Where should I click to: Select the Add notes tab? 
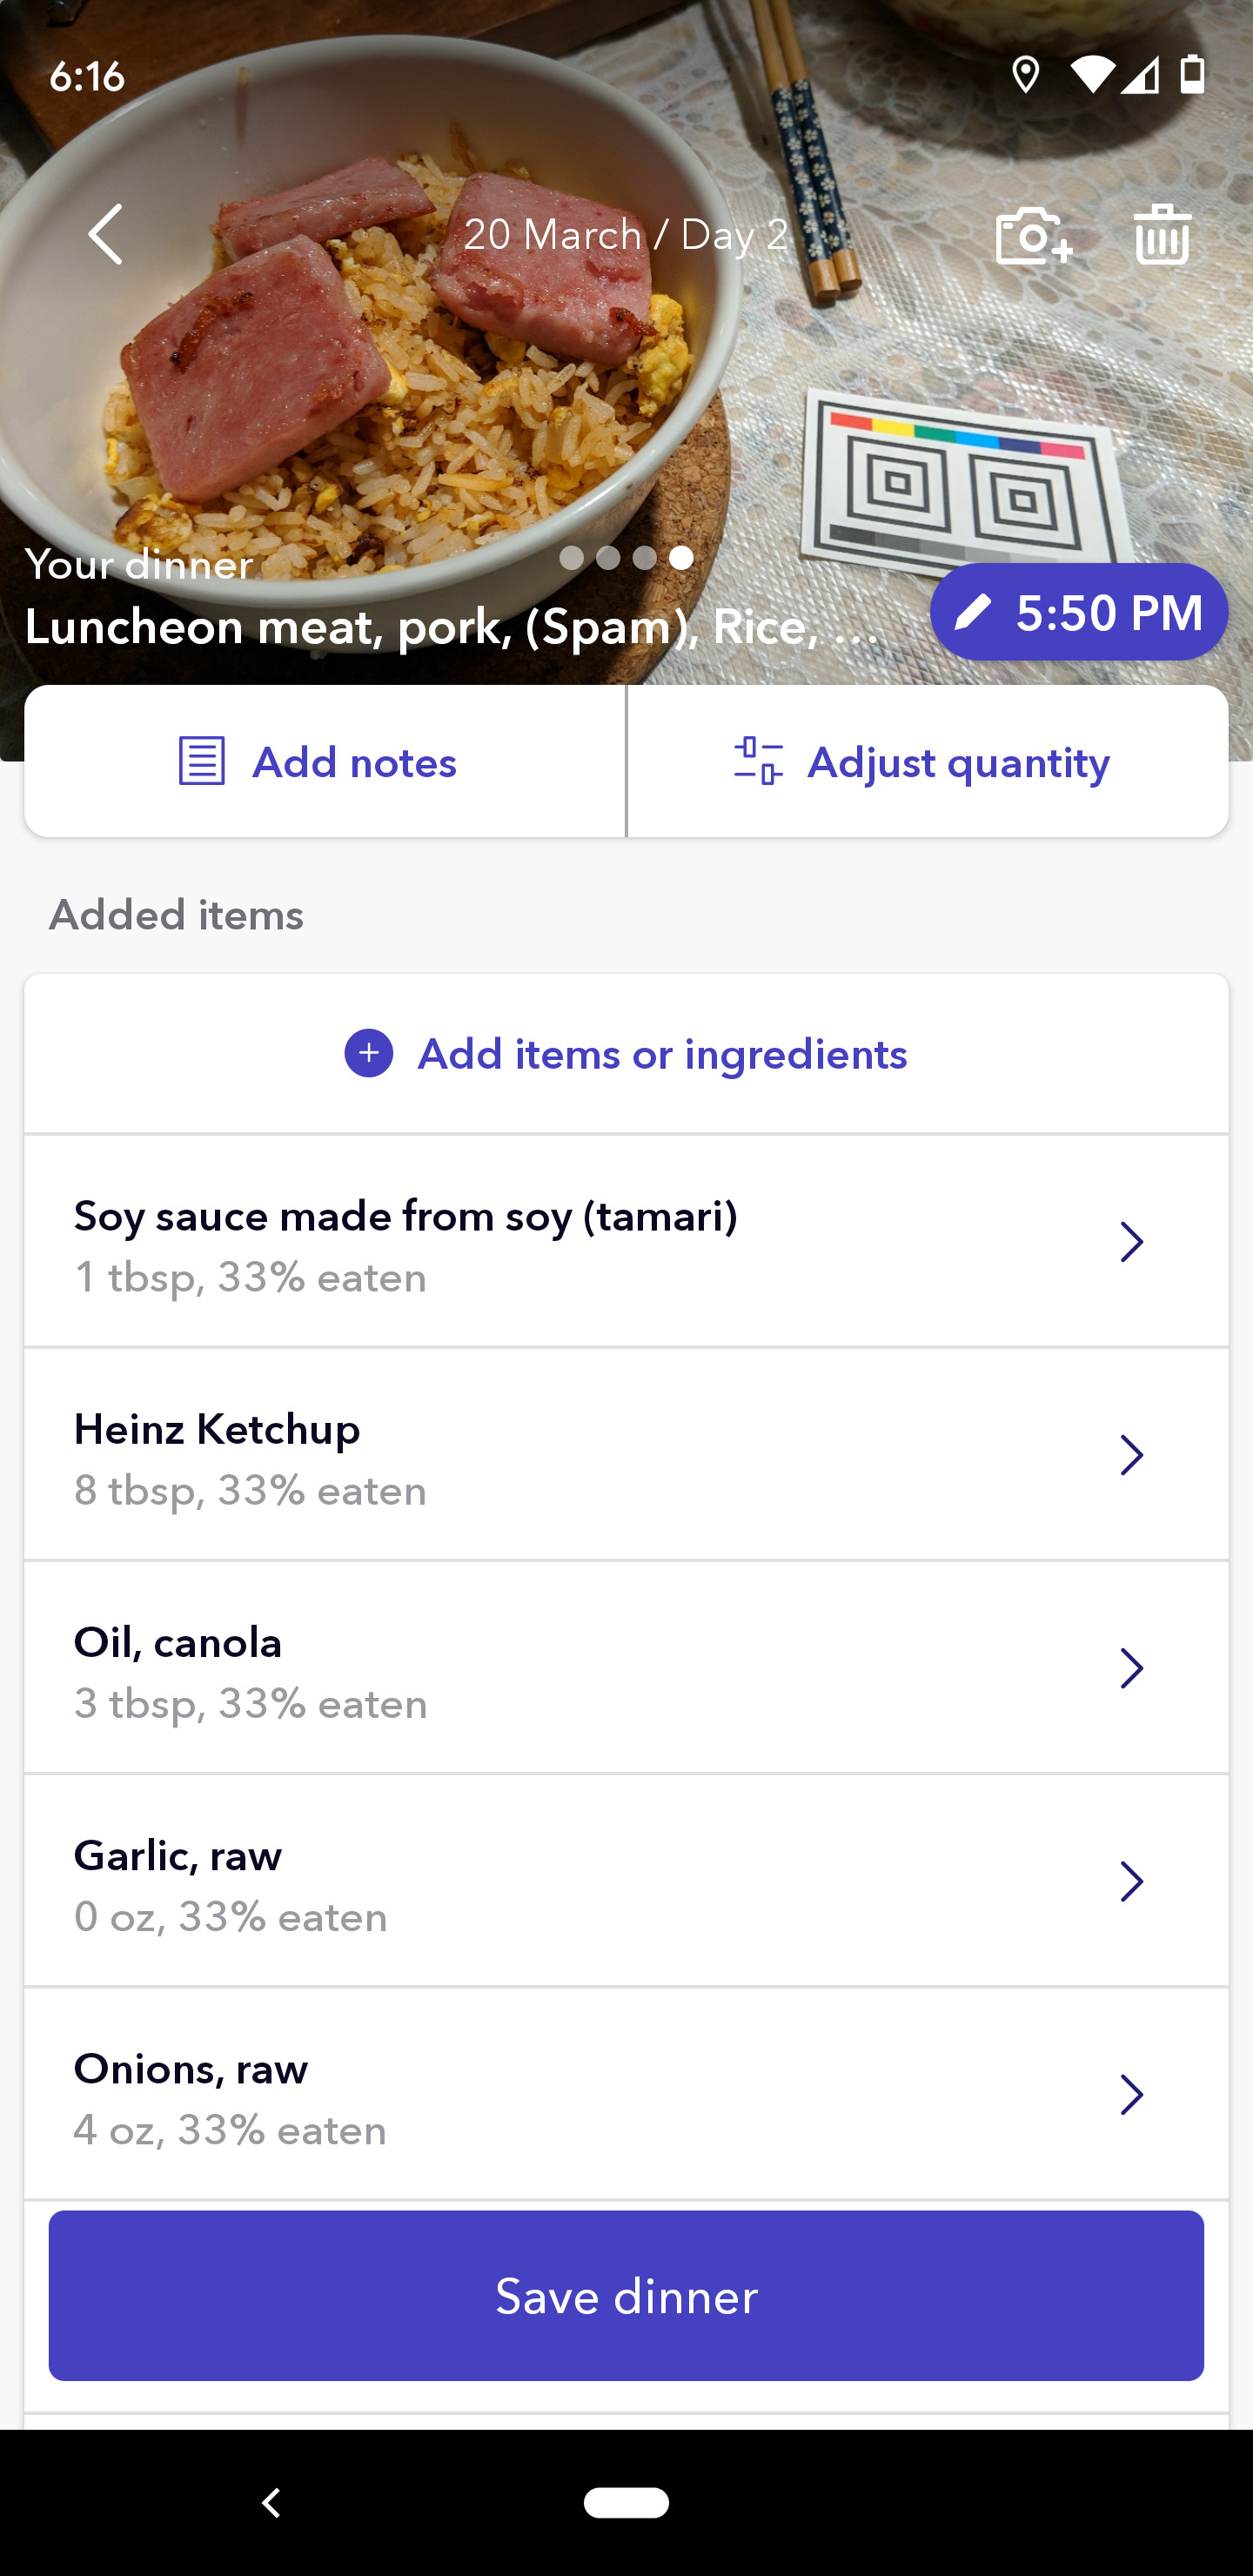pyautogui.click(x=325, y=762)
